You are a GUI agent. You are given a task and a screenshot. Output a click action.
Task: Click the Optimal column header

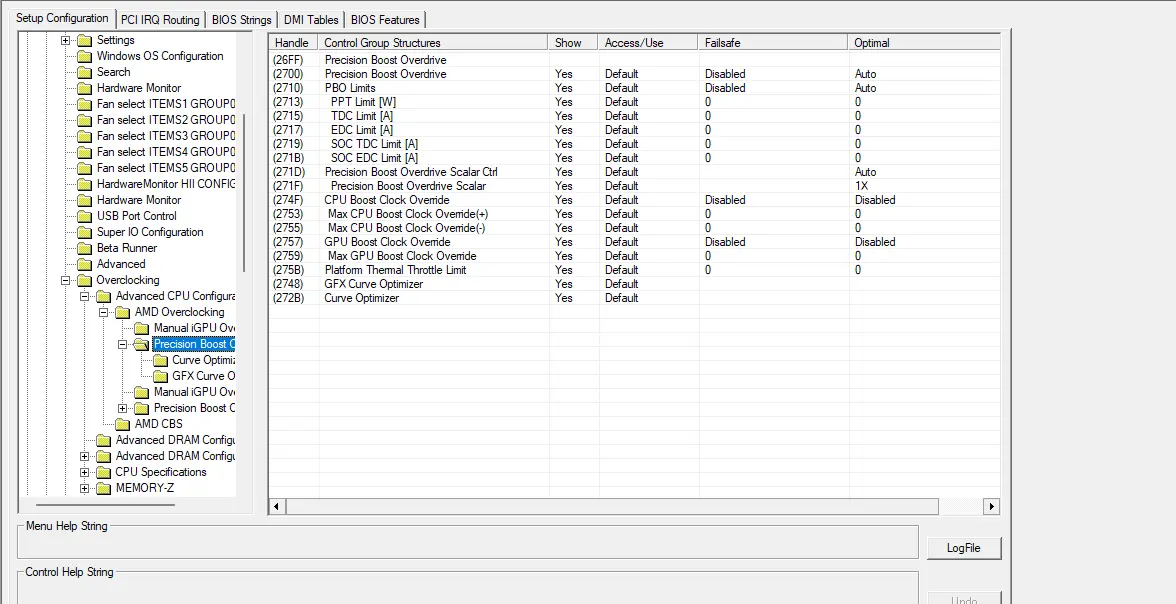click(x=924, y=43)
